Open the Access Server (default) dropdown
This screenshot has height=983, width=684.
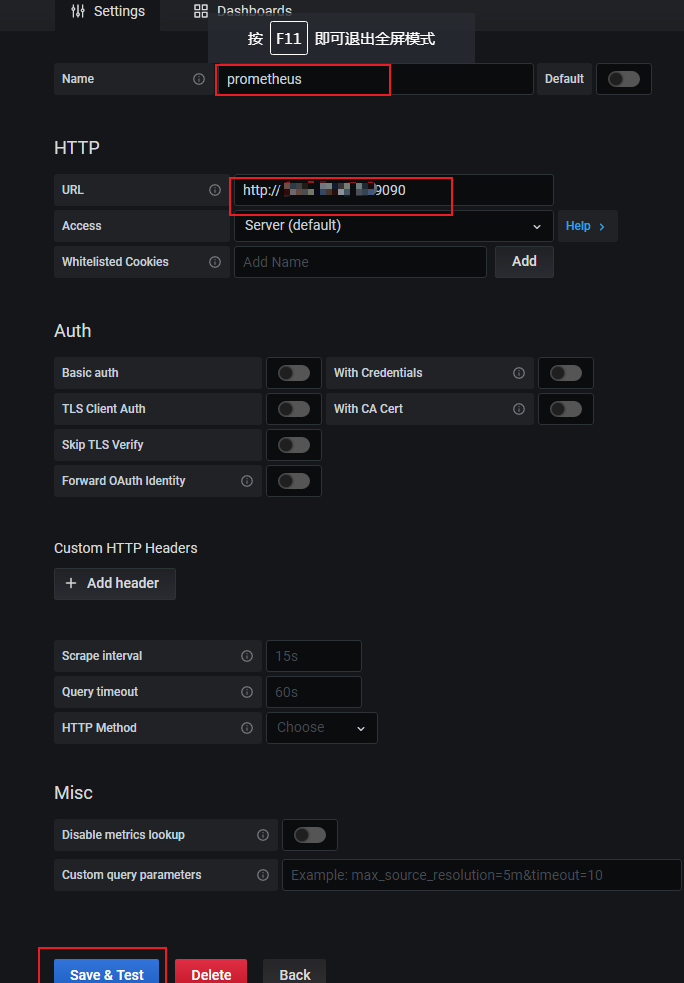(393, 226)
